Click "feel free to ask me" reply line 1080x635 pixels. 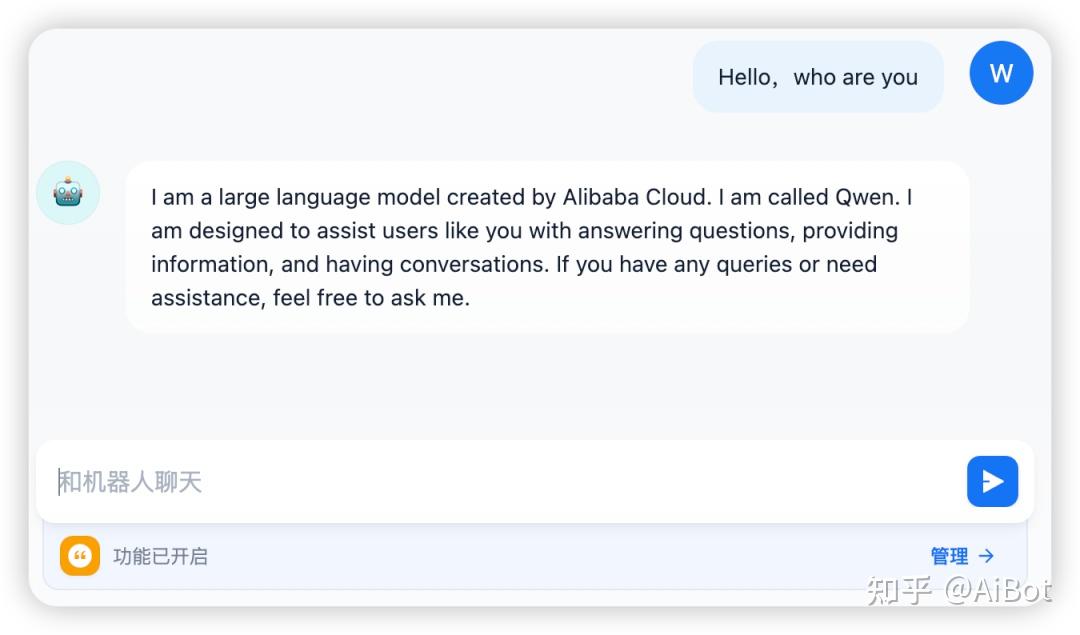[370, 298]
